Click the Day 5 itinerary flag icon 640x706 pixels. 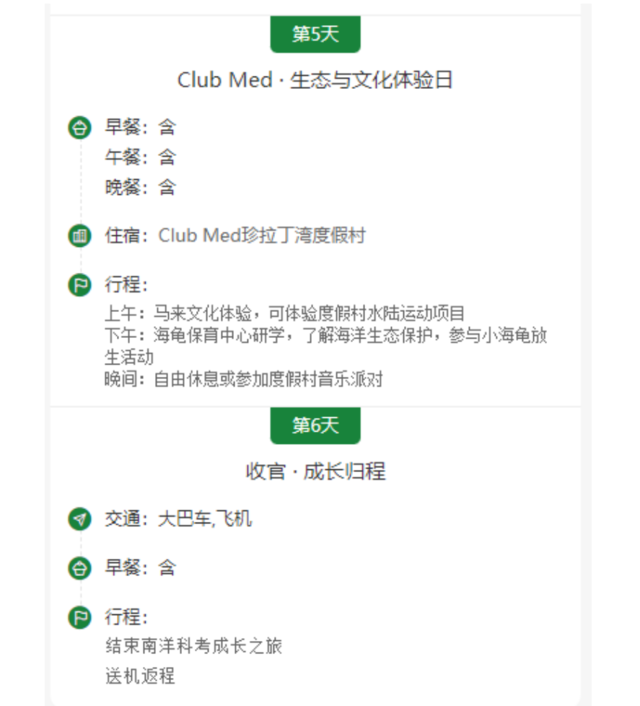[x=80, y=285]
